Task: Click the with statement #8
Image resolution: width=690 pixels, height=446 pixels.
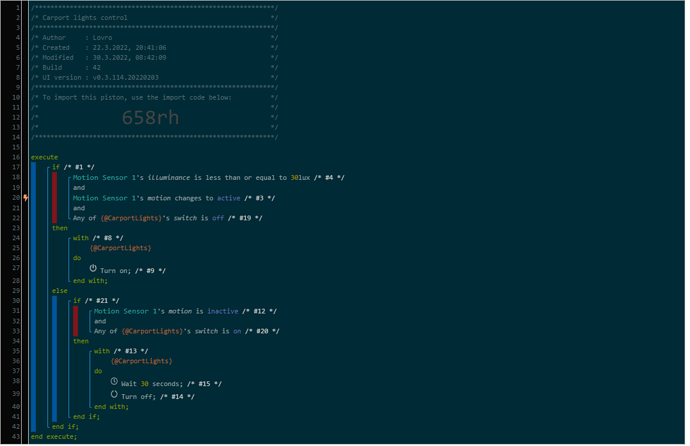Action: coord(98,238)
